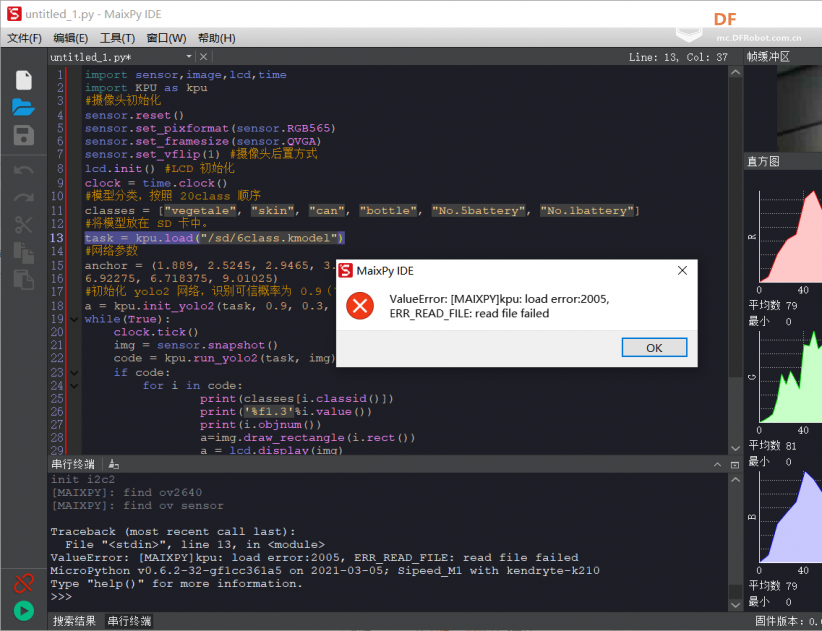The image size is (822, 631).
Task: Click the red R histogram chart
Action: (790, 237)
